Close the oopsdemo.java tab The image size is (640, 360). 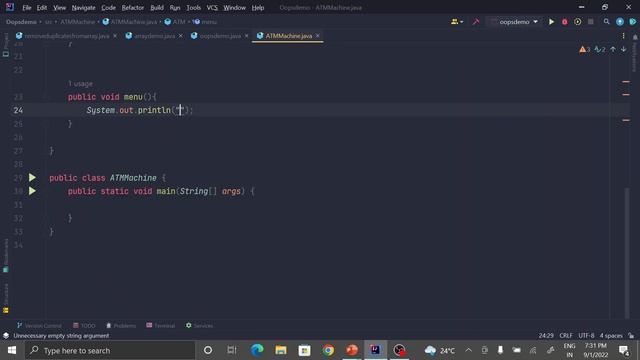[x=246, y=36]
